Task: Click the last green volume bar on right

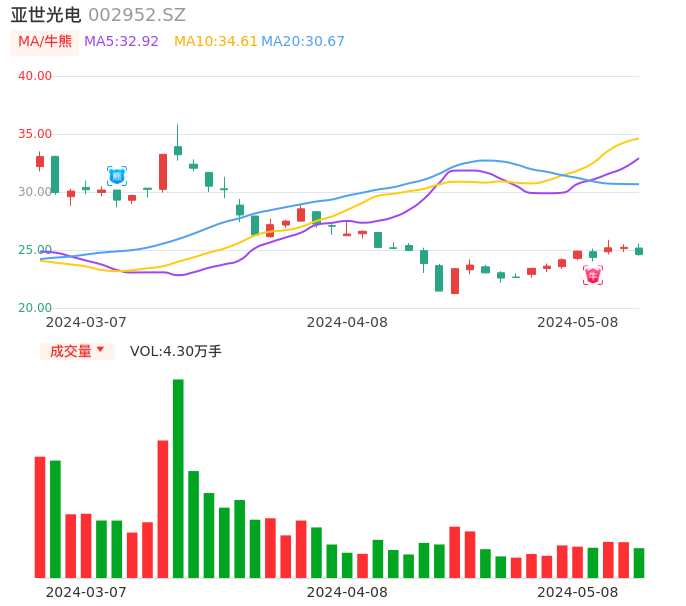Action: 639,563
